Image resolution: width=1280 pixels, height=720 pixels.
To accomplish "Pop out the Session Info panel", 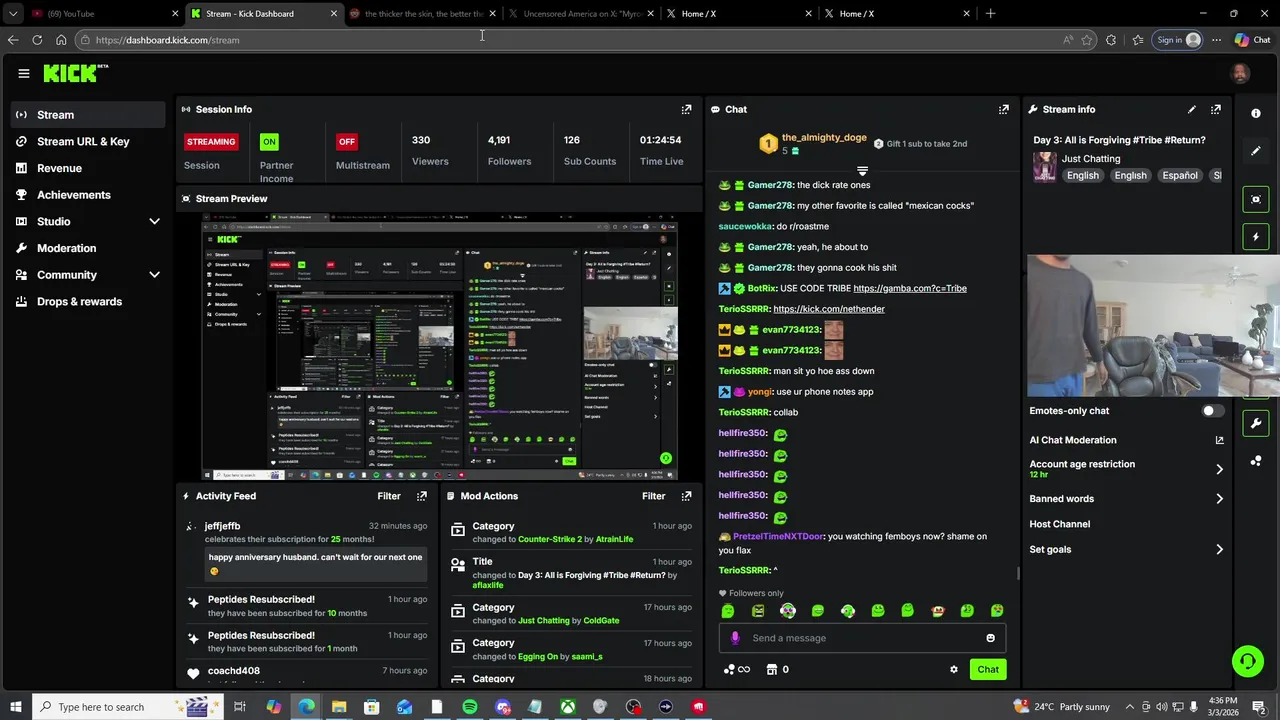I will tap(686, 109).
